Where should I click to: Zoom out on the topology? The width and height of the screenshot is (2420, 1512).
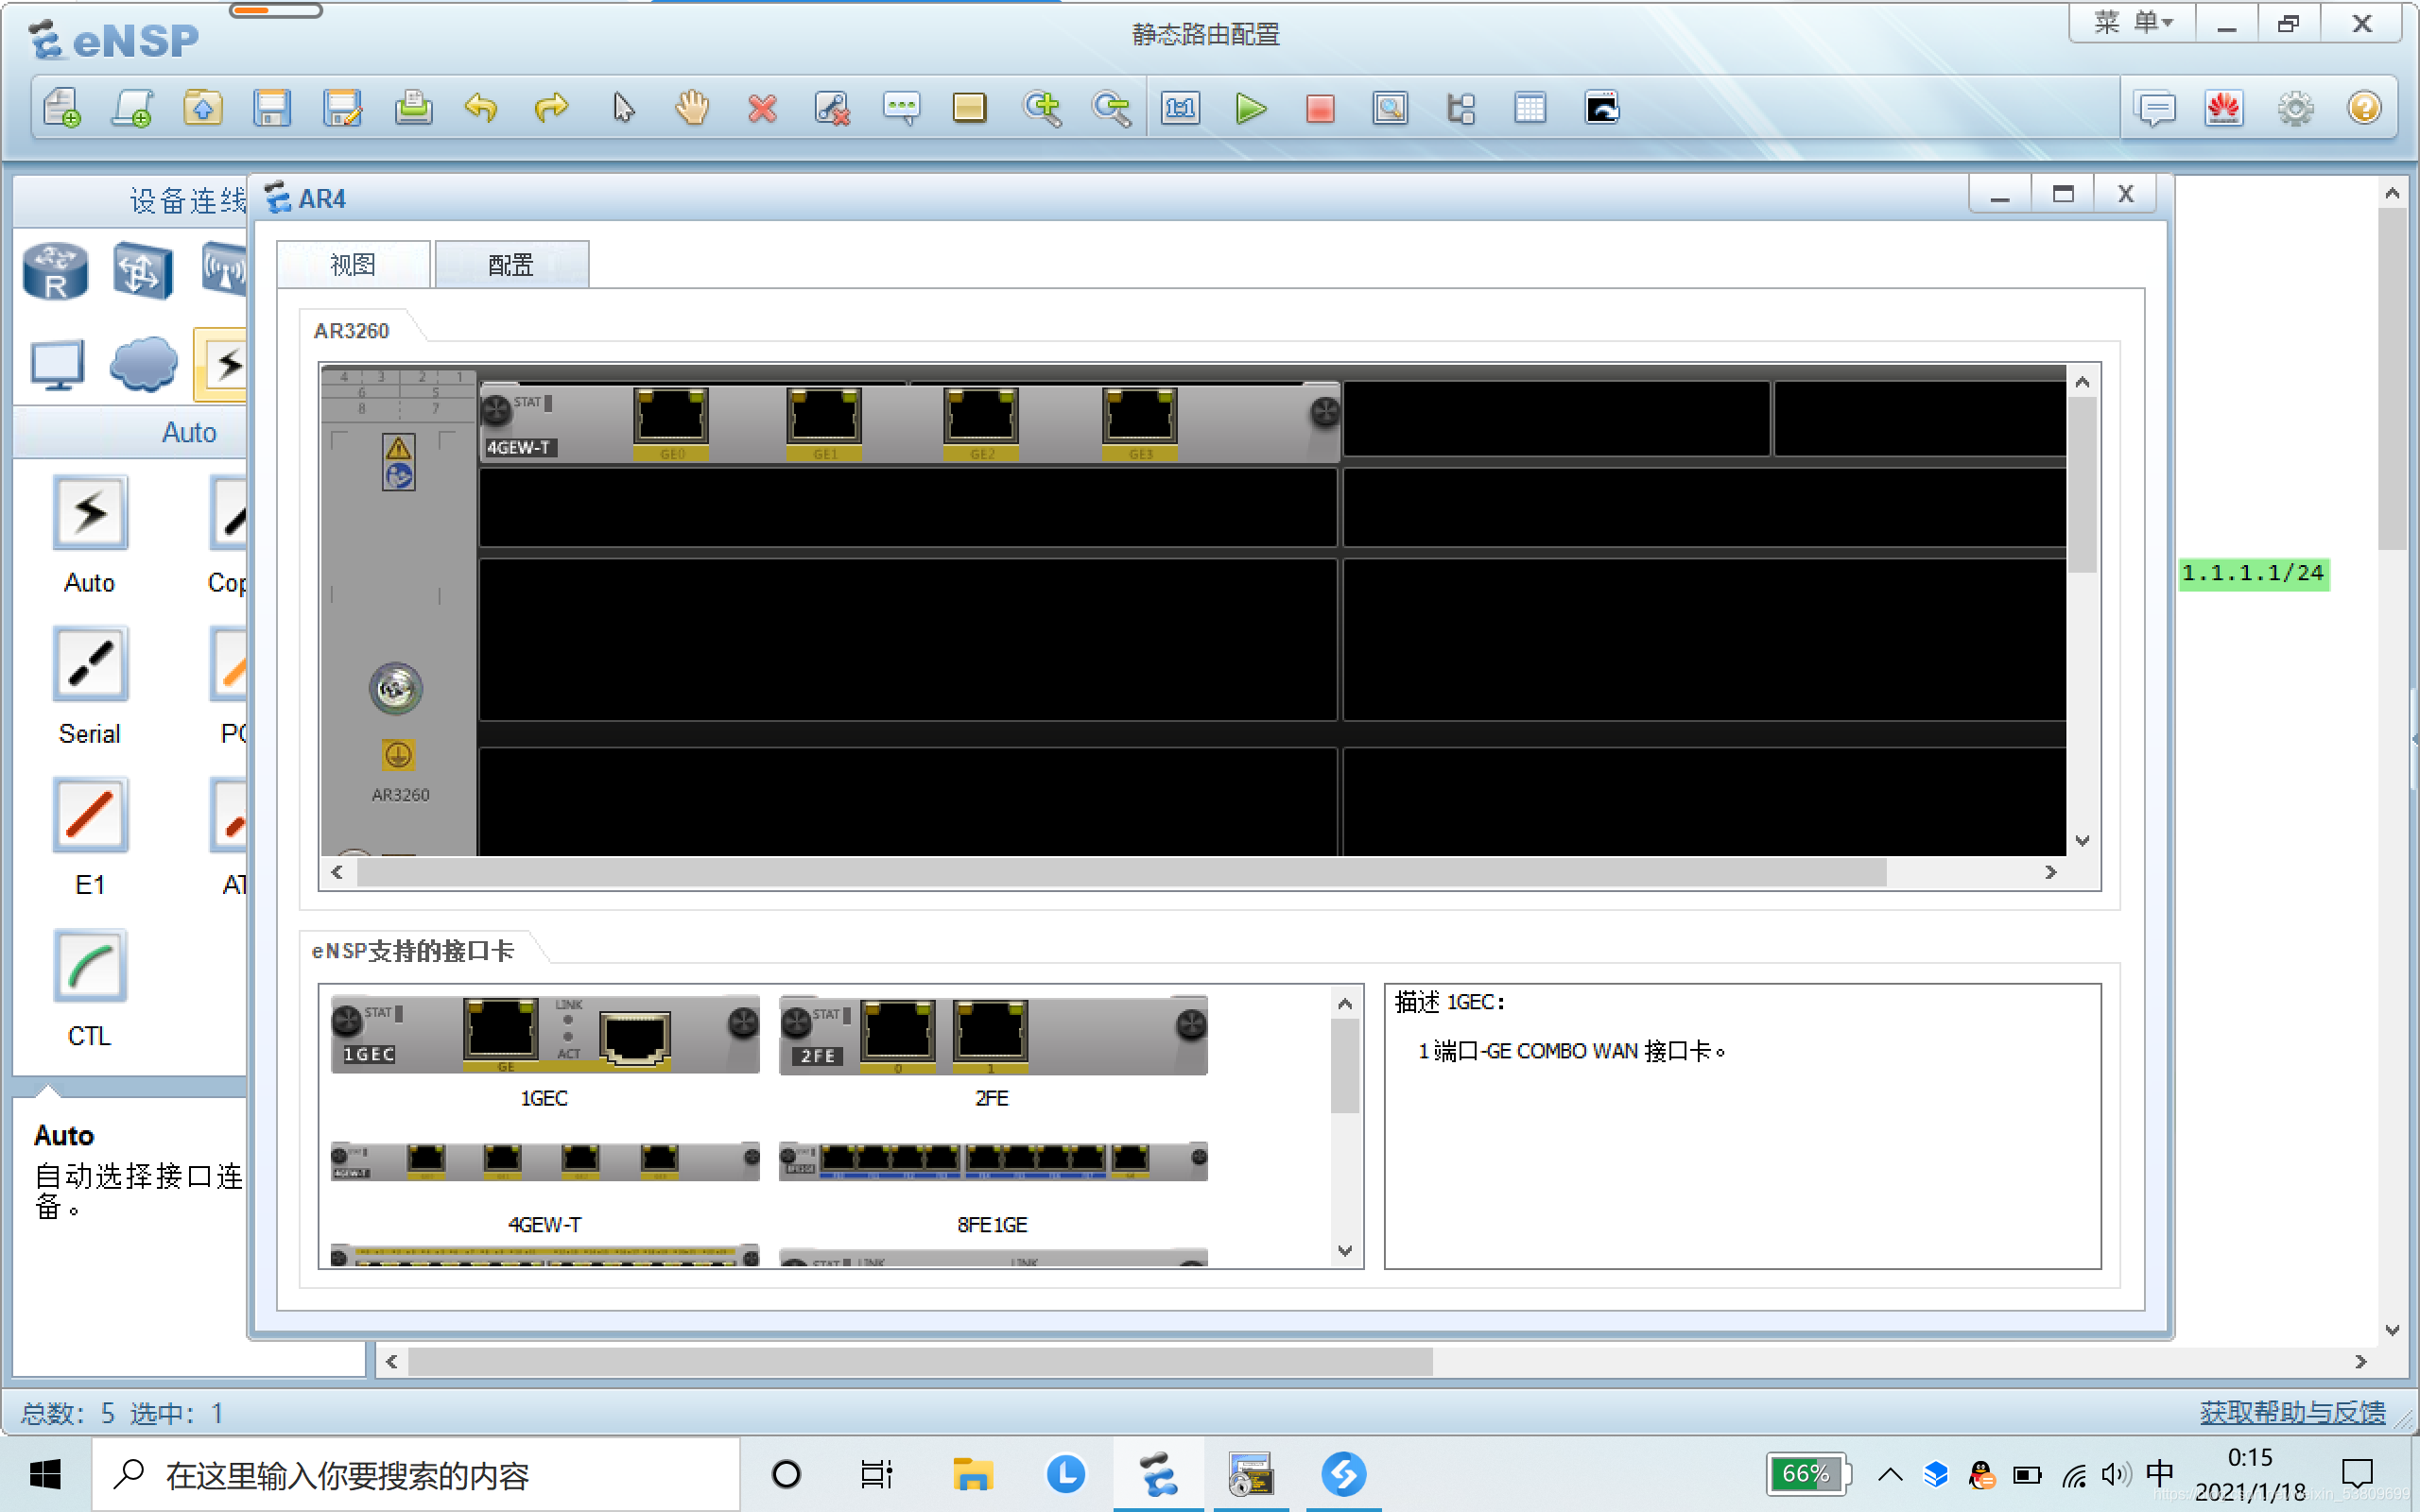[x=1111, y=108]
